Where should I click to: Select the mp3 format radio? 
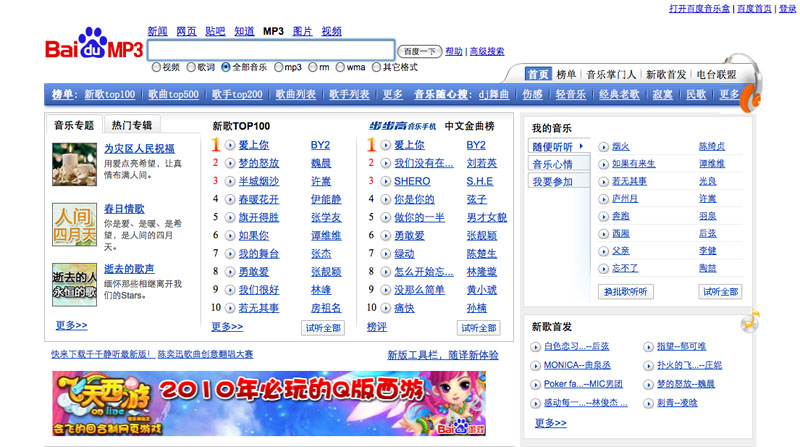pos(278,67)
